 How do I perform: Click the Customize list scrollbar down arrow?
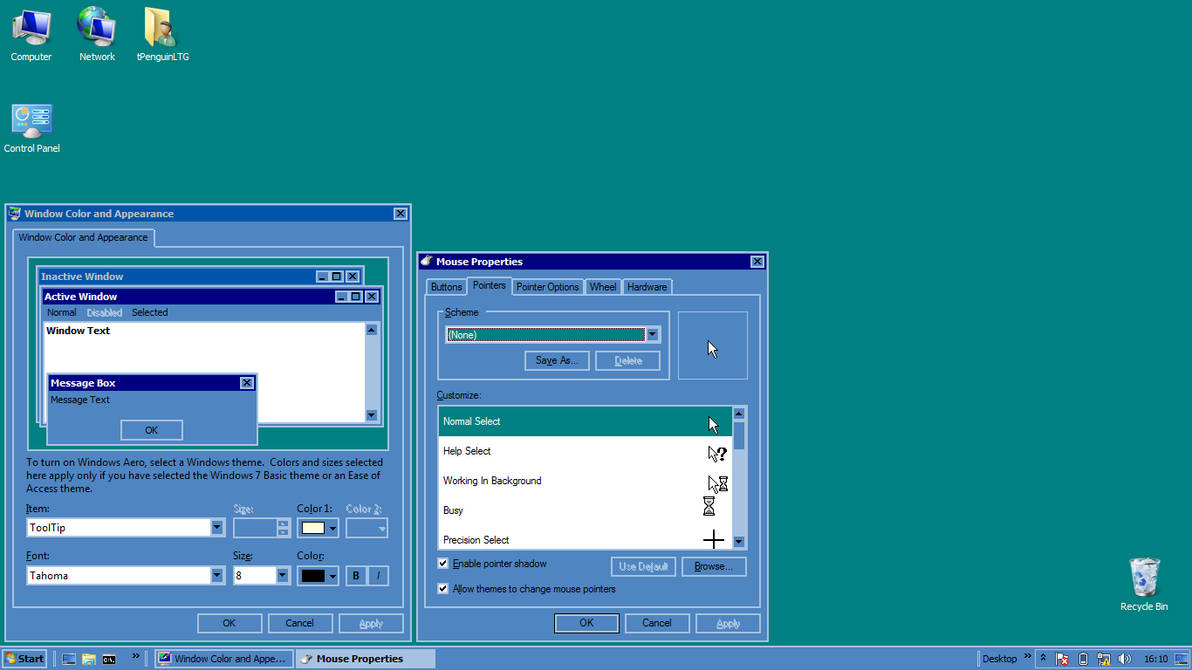click(738, 541)
